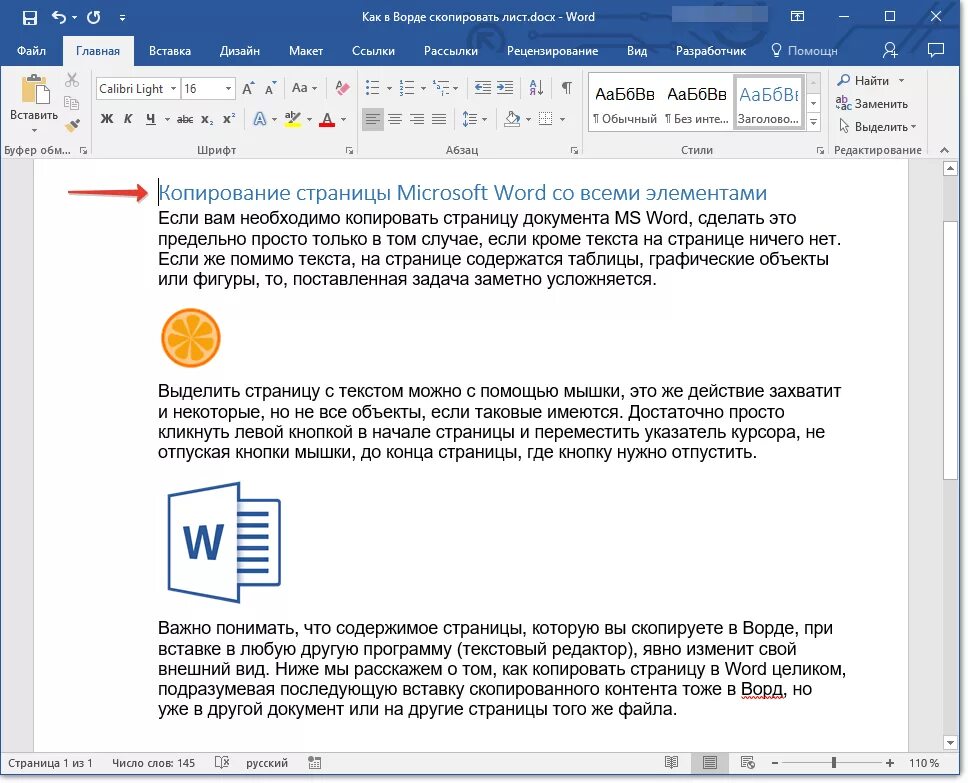Image resolution: width=968 pixels, height=783 pixels.
Task: Open the font size dropdown
Action: tap(228, 88)
